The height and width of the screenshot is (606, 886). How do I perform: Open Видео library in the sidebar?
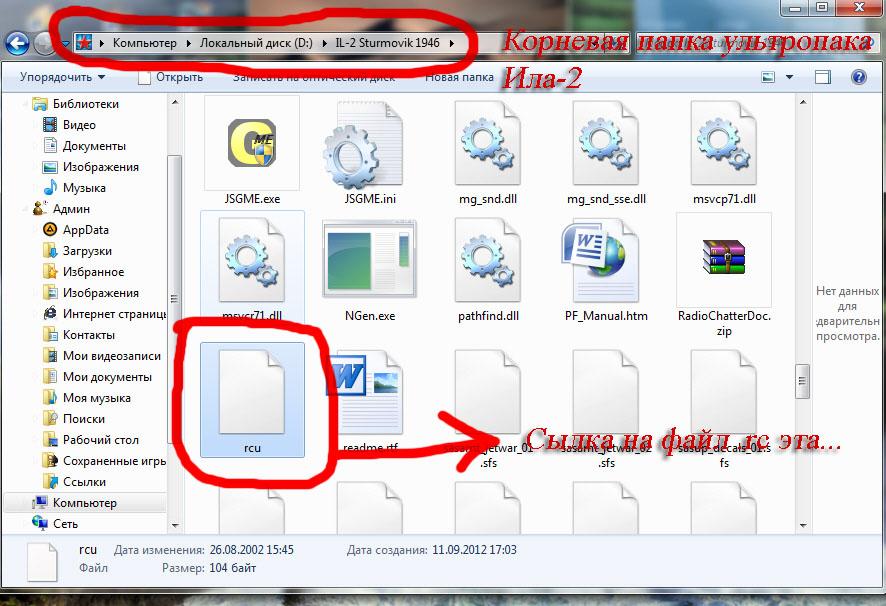[70, 125]
